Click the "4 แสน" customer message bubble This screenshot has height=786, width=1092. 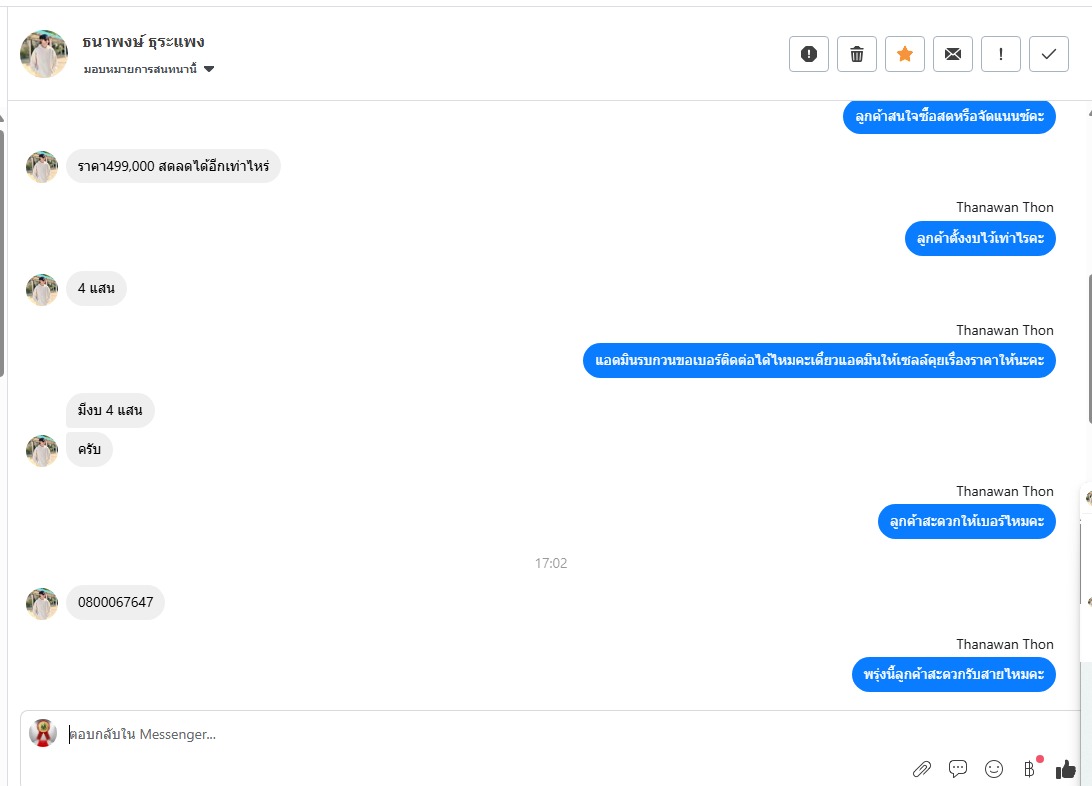(96, 288)
